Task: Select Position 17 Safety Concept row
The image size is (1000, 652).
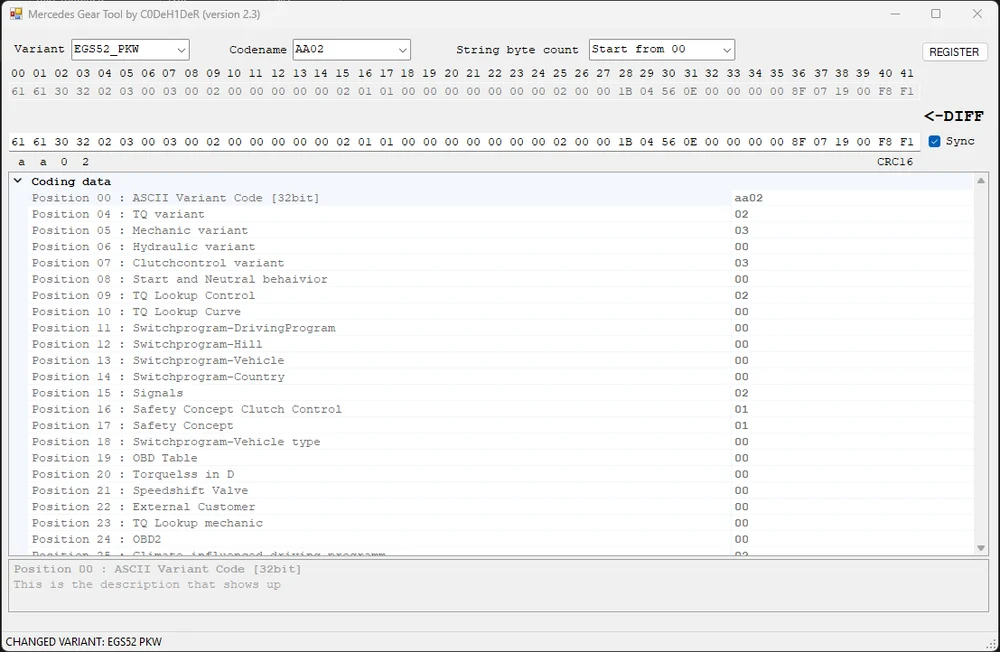Action: 501,426
